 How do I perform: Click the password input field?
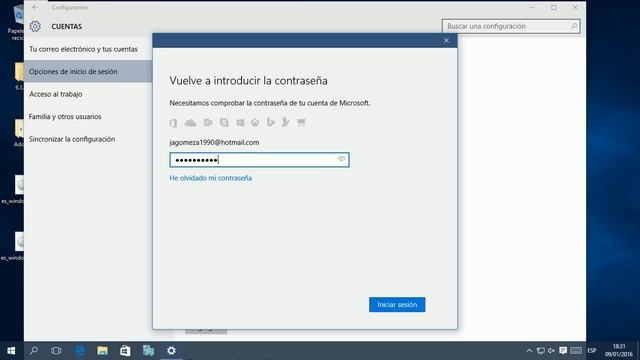tap(259, 160)
